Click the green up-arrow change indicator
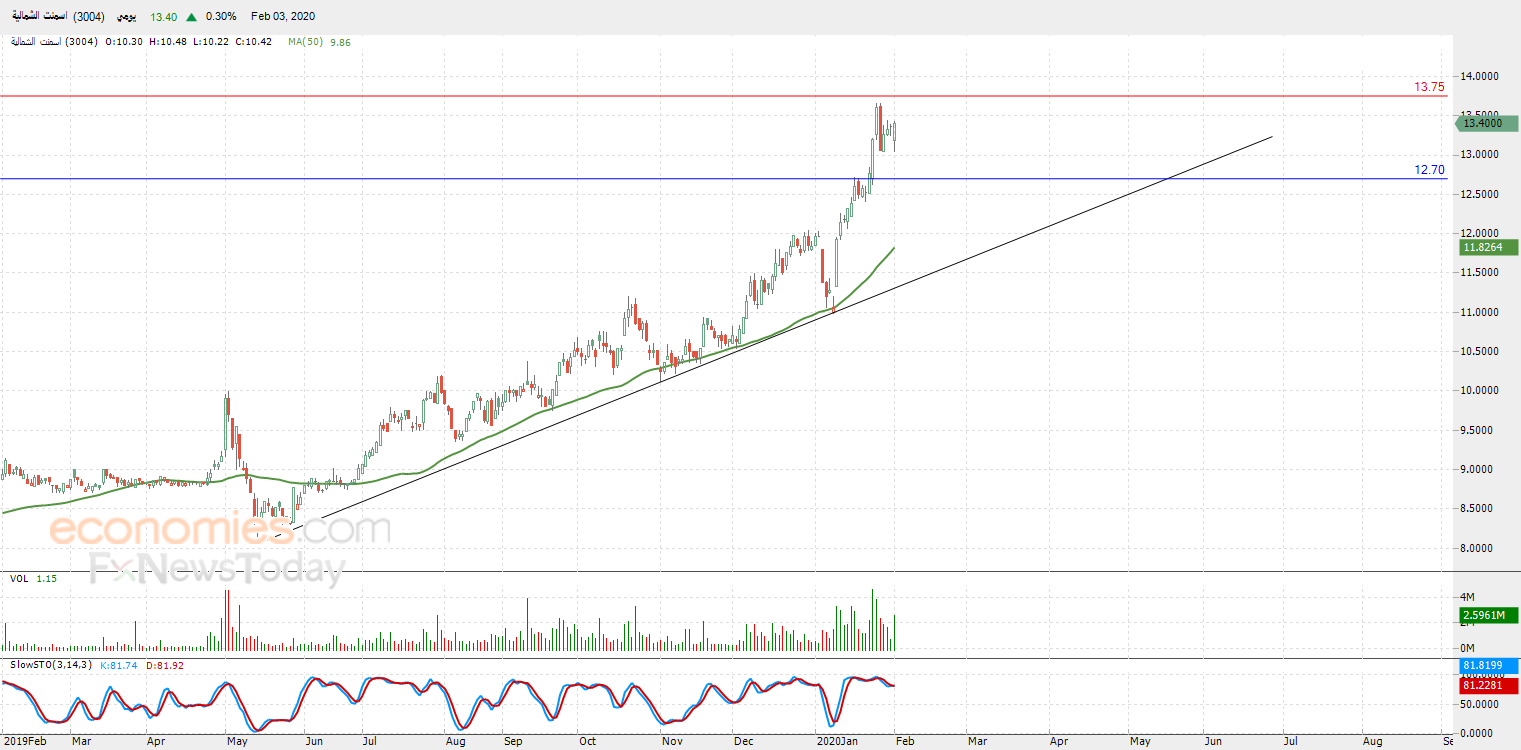The height and width of the screenshot is (750, 1521). click(x=191, y=17)
